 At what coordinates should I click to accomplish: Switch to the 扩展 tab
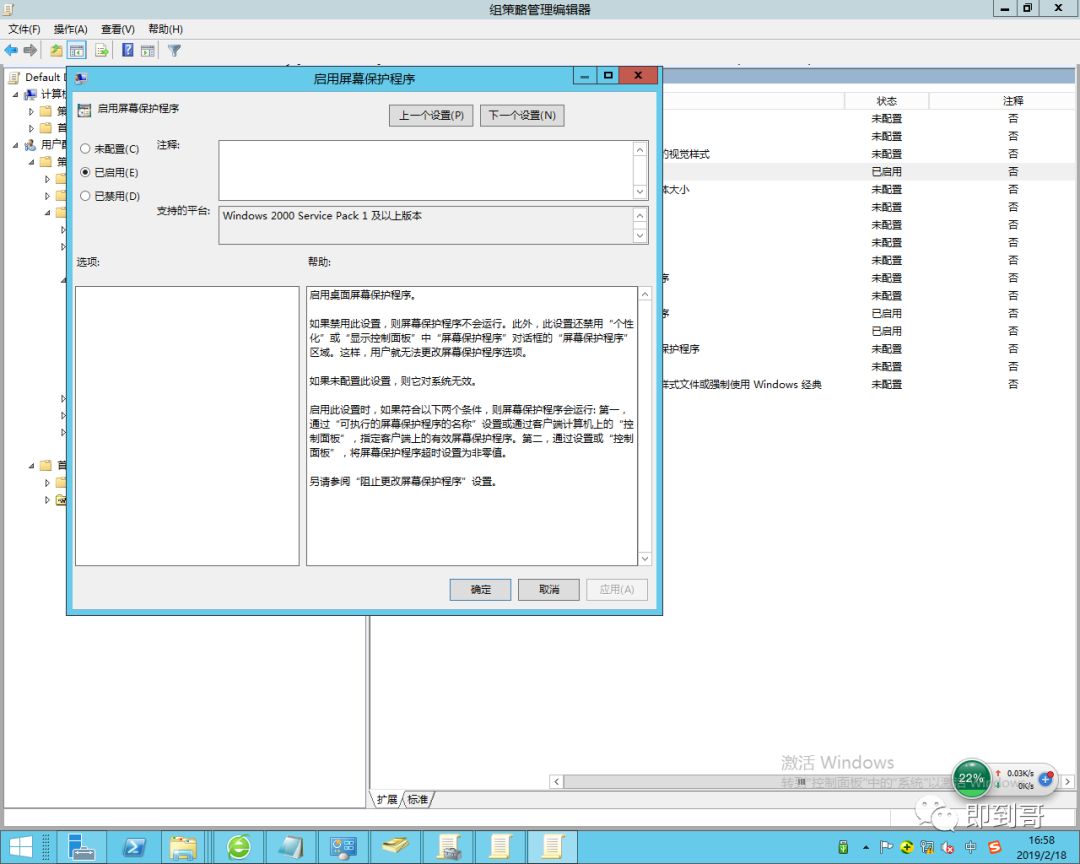387,799
